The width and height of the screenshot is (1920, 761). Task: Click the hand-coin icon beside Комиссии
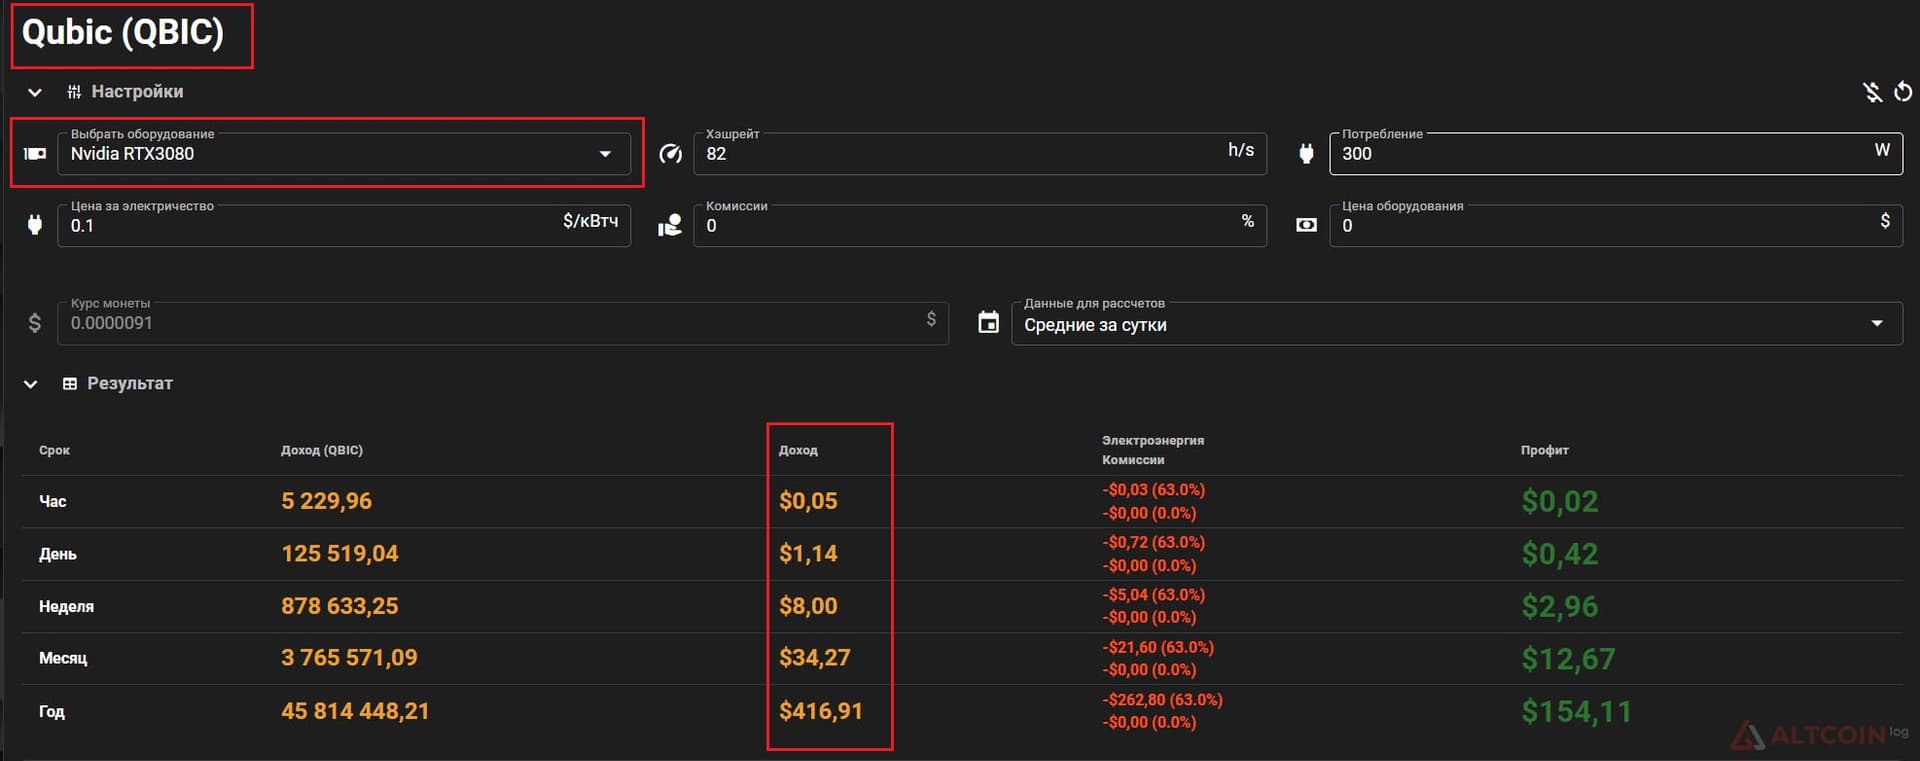670,226
